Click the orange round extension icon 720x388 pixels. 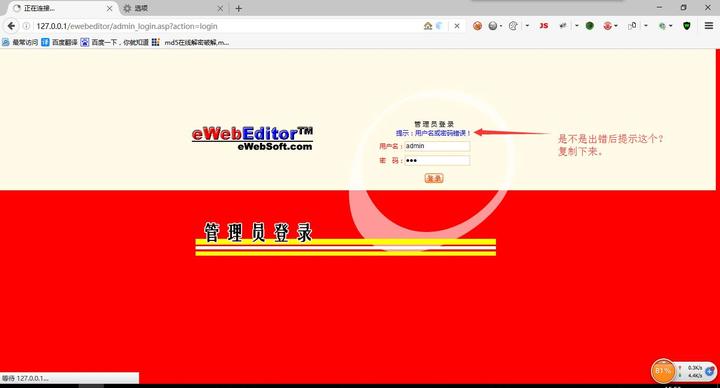click(x=478, y=26)
